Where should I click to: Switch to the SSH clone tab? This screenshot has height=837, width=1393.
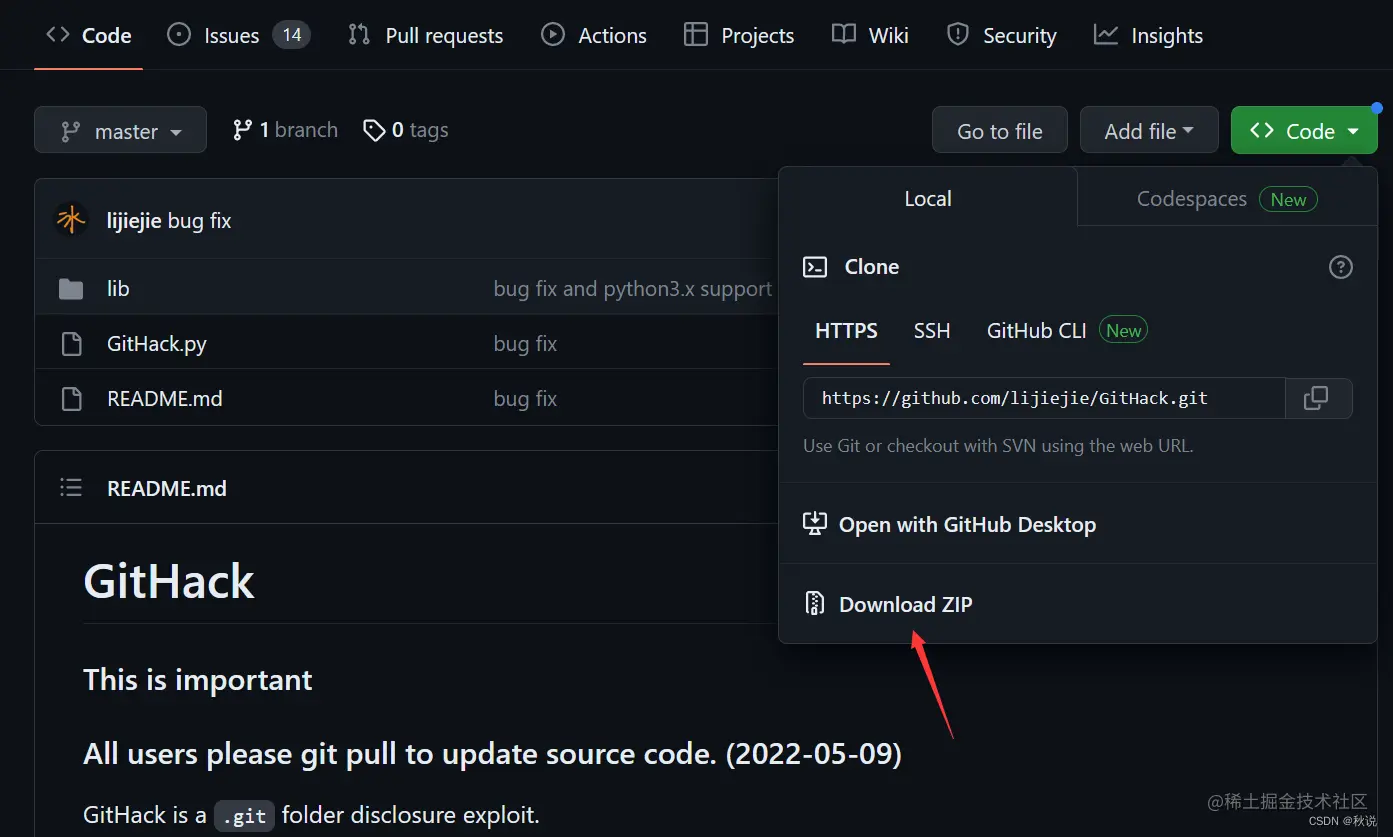click(932, 330)
